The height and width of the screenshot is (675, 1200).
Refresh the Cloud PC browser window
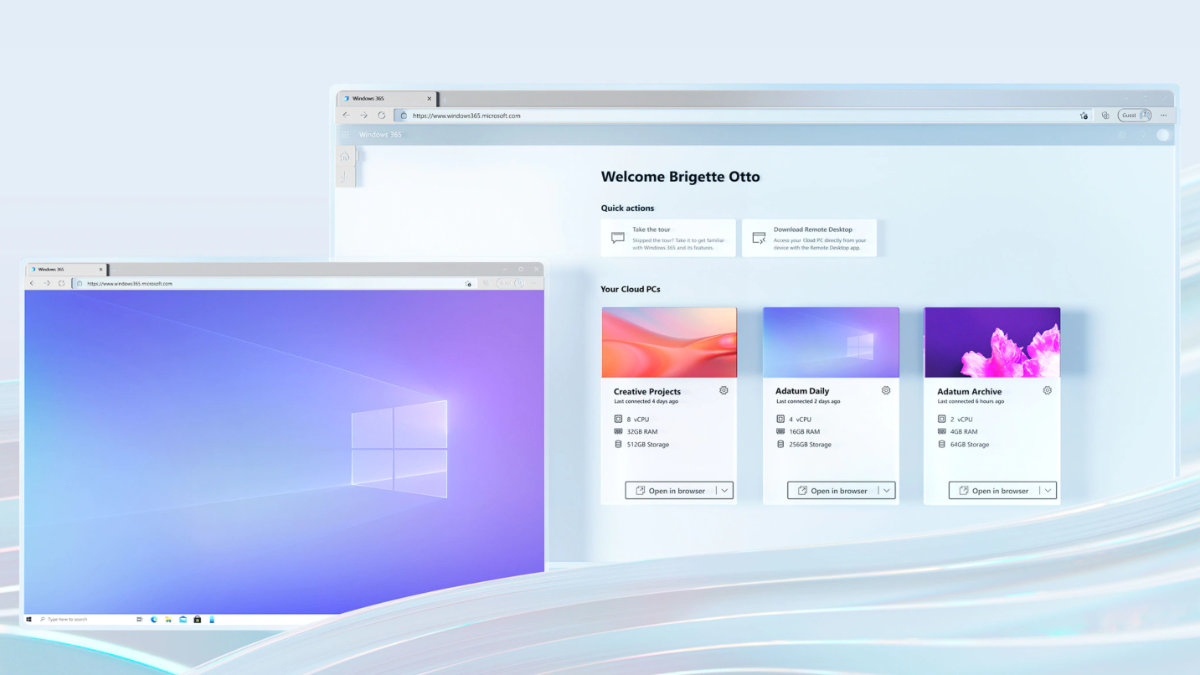[x=61, y=283]
